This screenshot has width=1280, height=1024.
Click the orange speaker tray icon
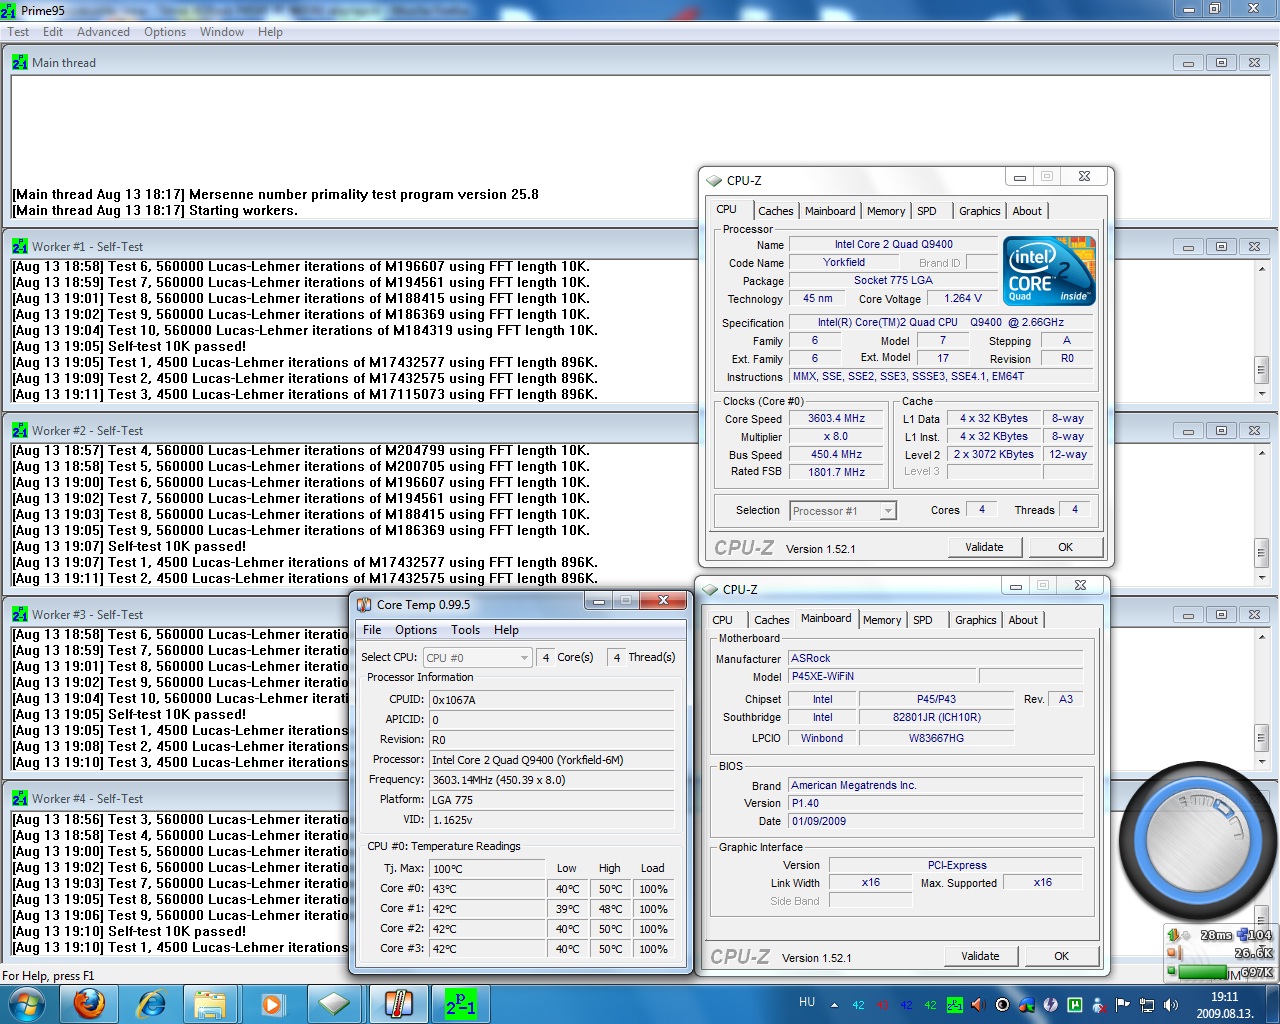pos(978,1005)
